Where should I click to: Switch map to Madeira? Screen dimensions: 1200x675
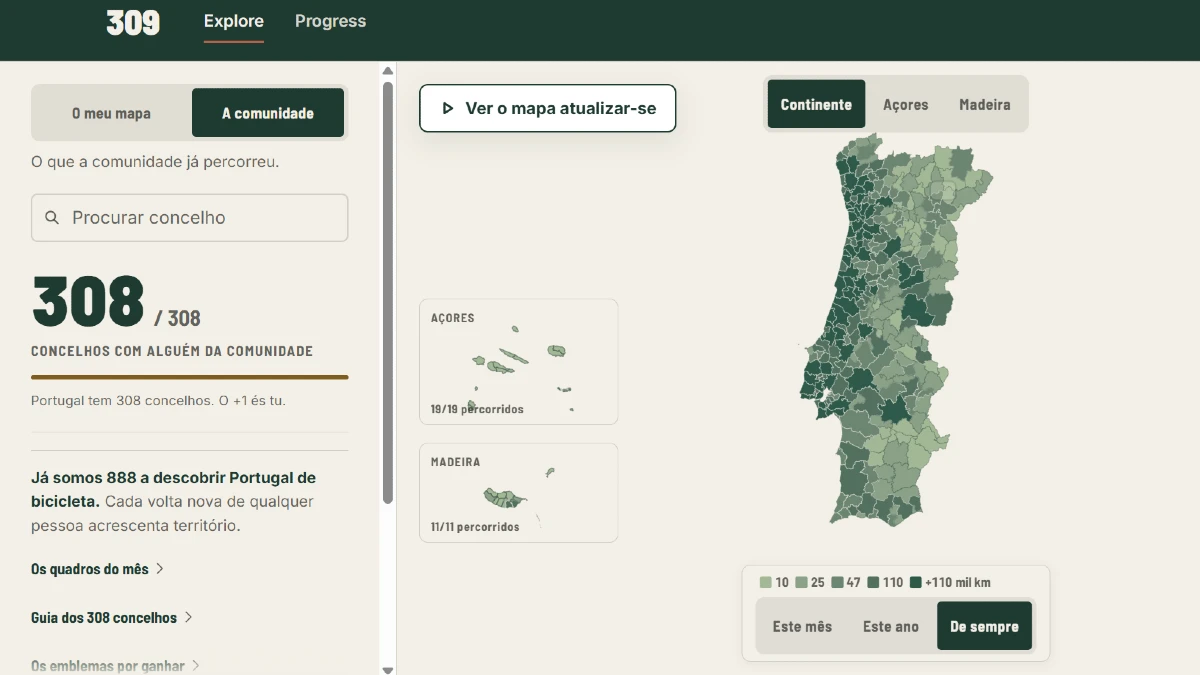[x=985, y=104]
